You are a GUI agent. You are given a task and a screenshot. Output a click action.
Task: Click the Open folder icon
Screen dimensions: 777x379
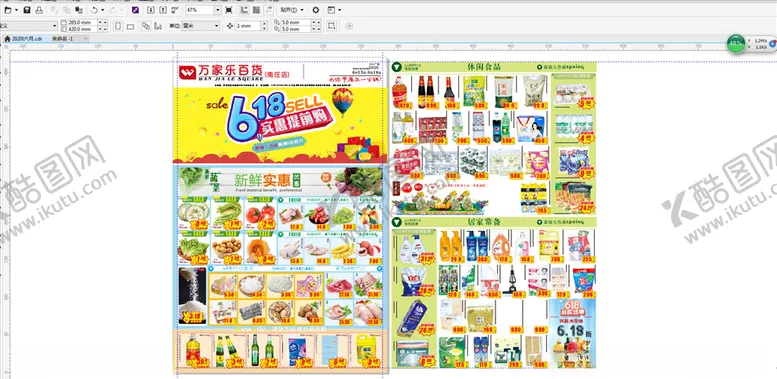[x=8, y=10]
